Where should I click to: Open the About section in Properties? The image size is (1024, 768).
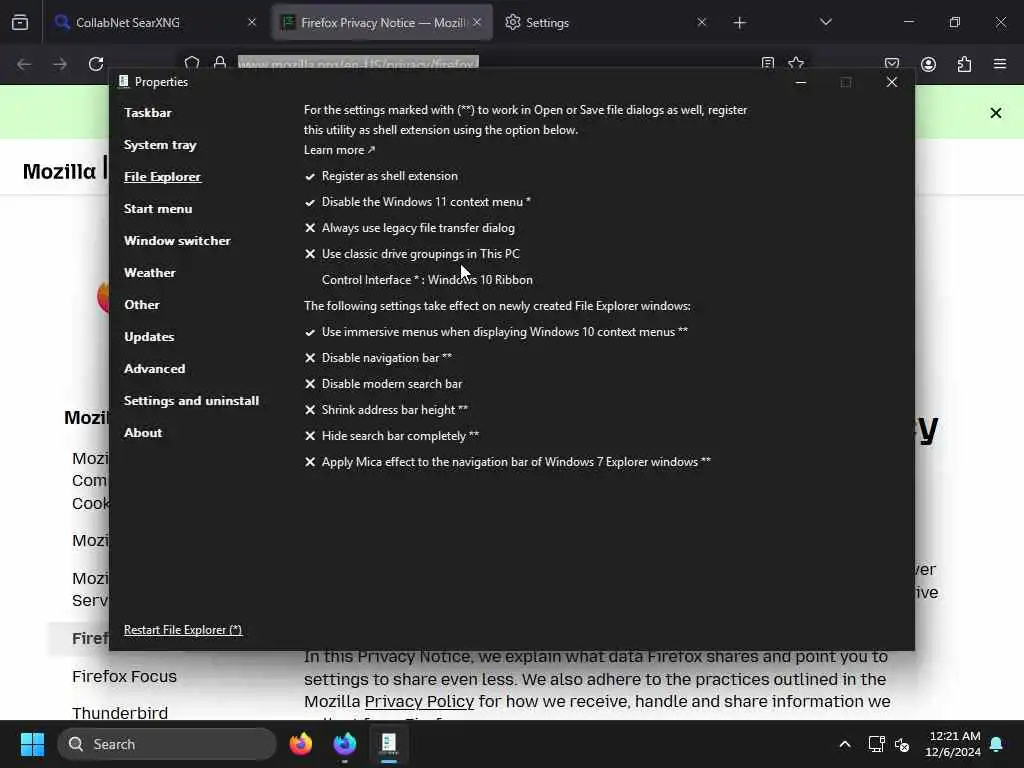(x=143, y=432)
